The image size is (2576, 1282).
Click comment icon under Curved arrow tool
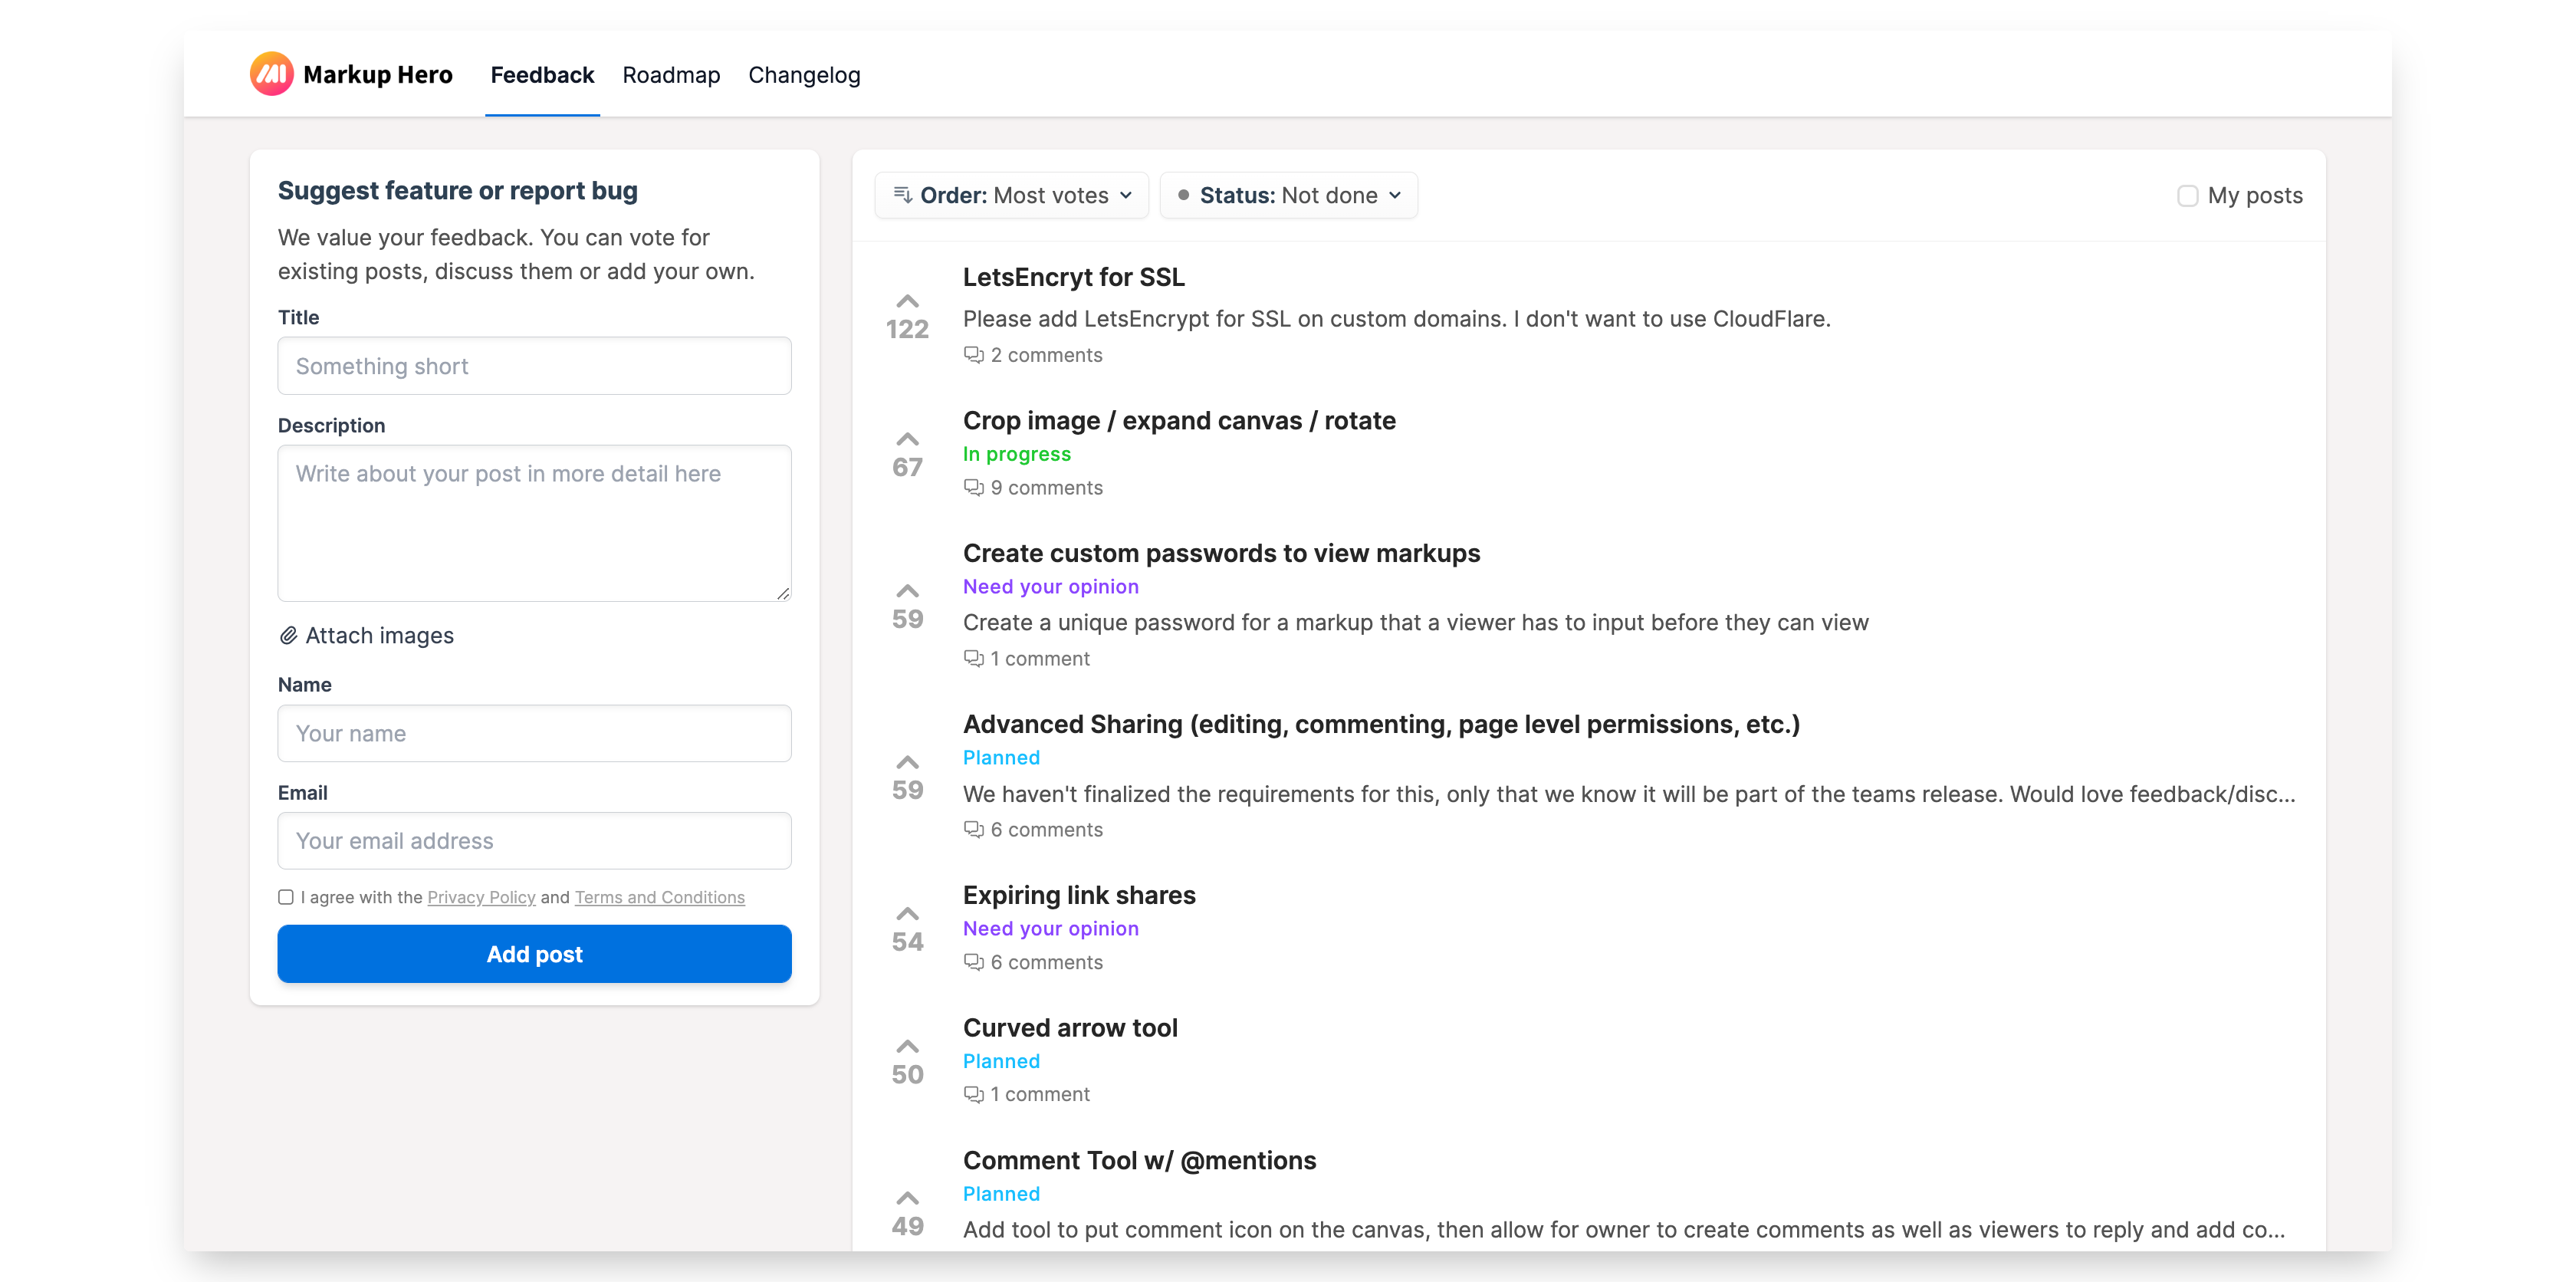click(973, 1094)
